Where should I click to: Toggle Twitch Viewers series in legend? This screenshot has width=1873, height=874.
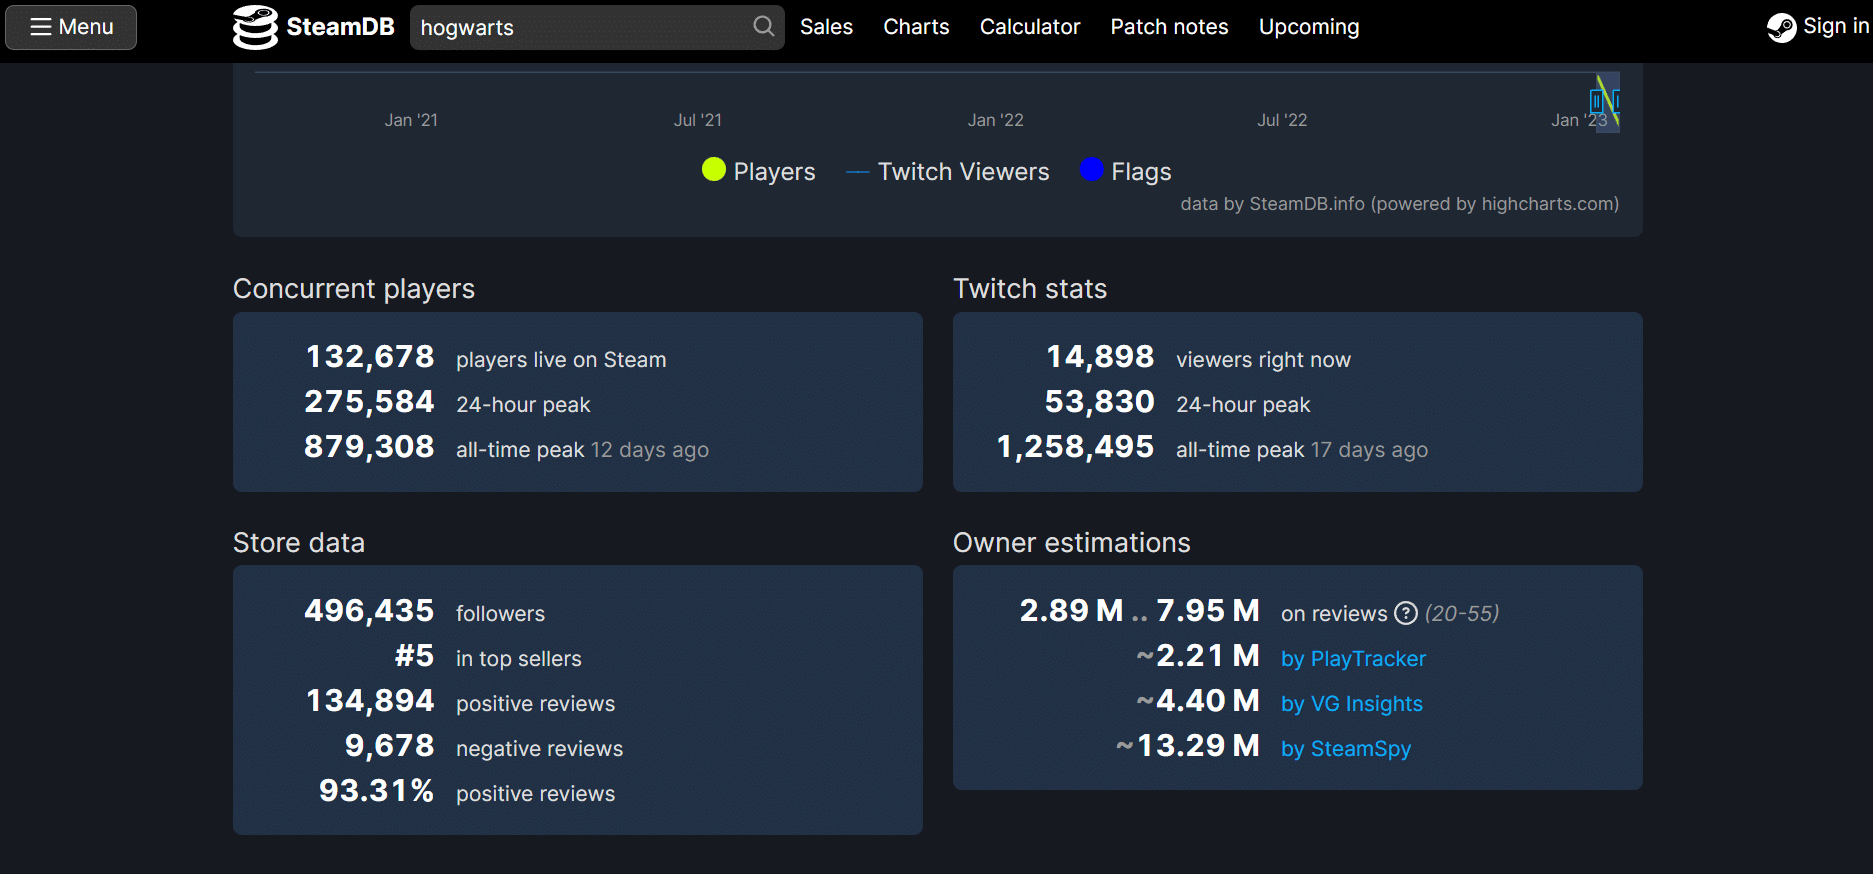point(948,171)
